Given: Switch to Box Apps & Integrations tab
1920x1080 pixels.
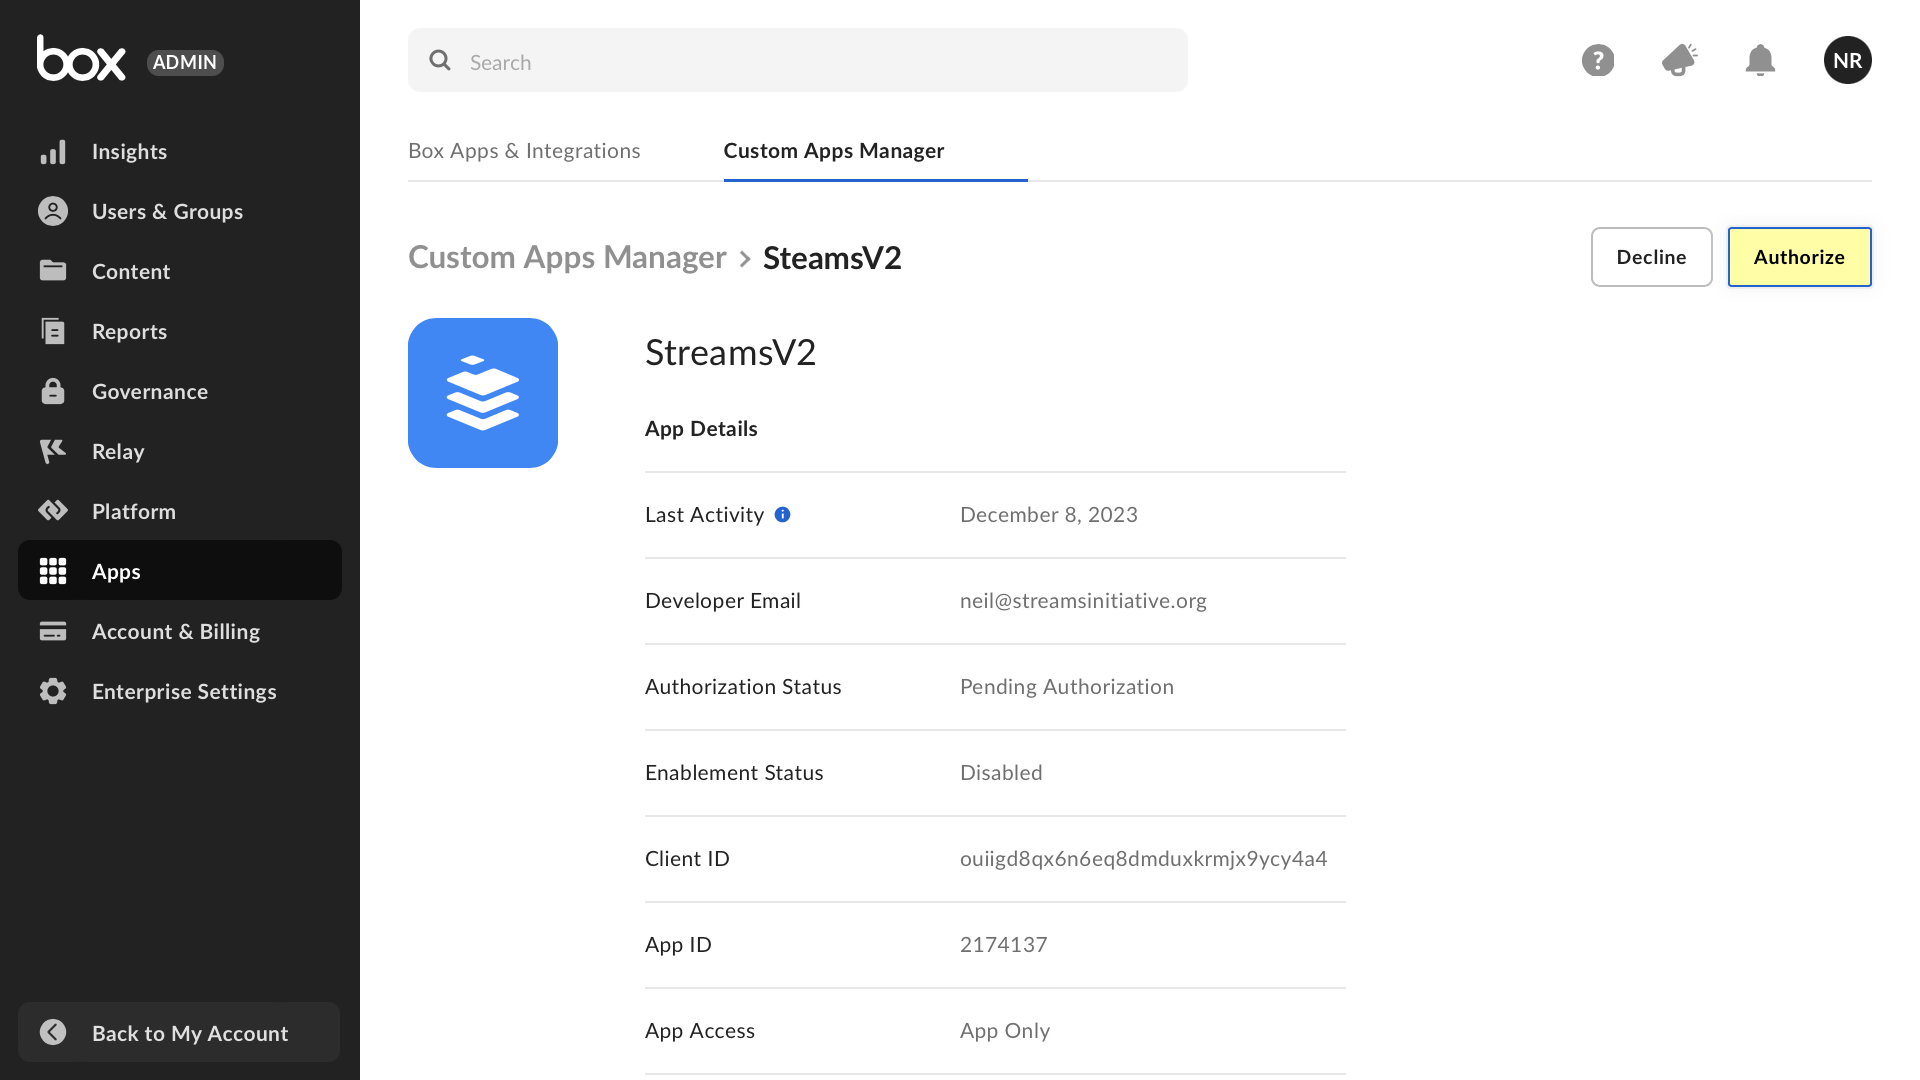Looking at the screenshot, I should pos(524,150).
